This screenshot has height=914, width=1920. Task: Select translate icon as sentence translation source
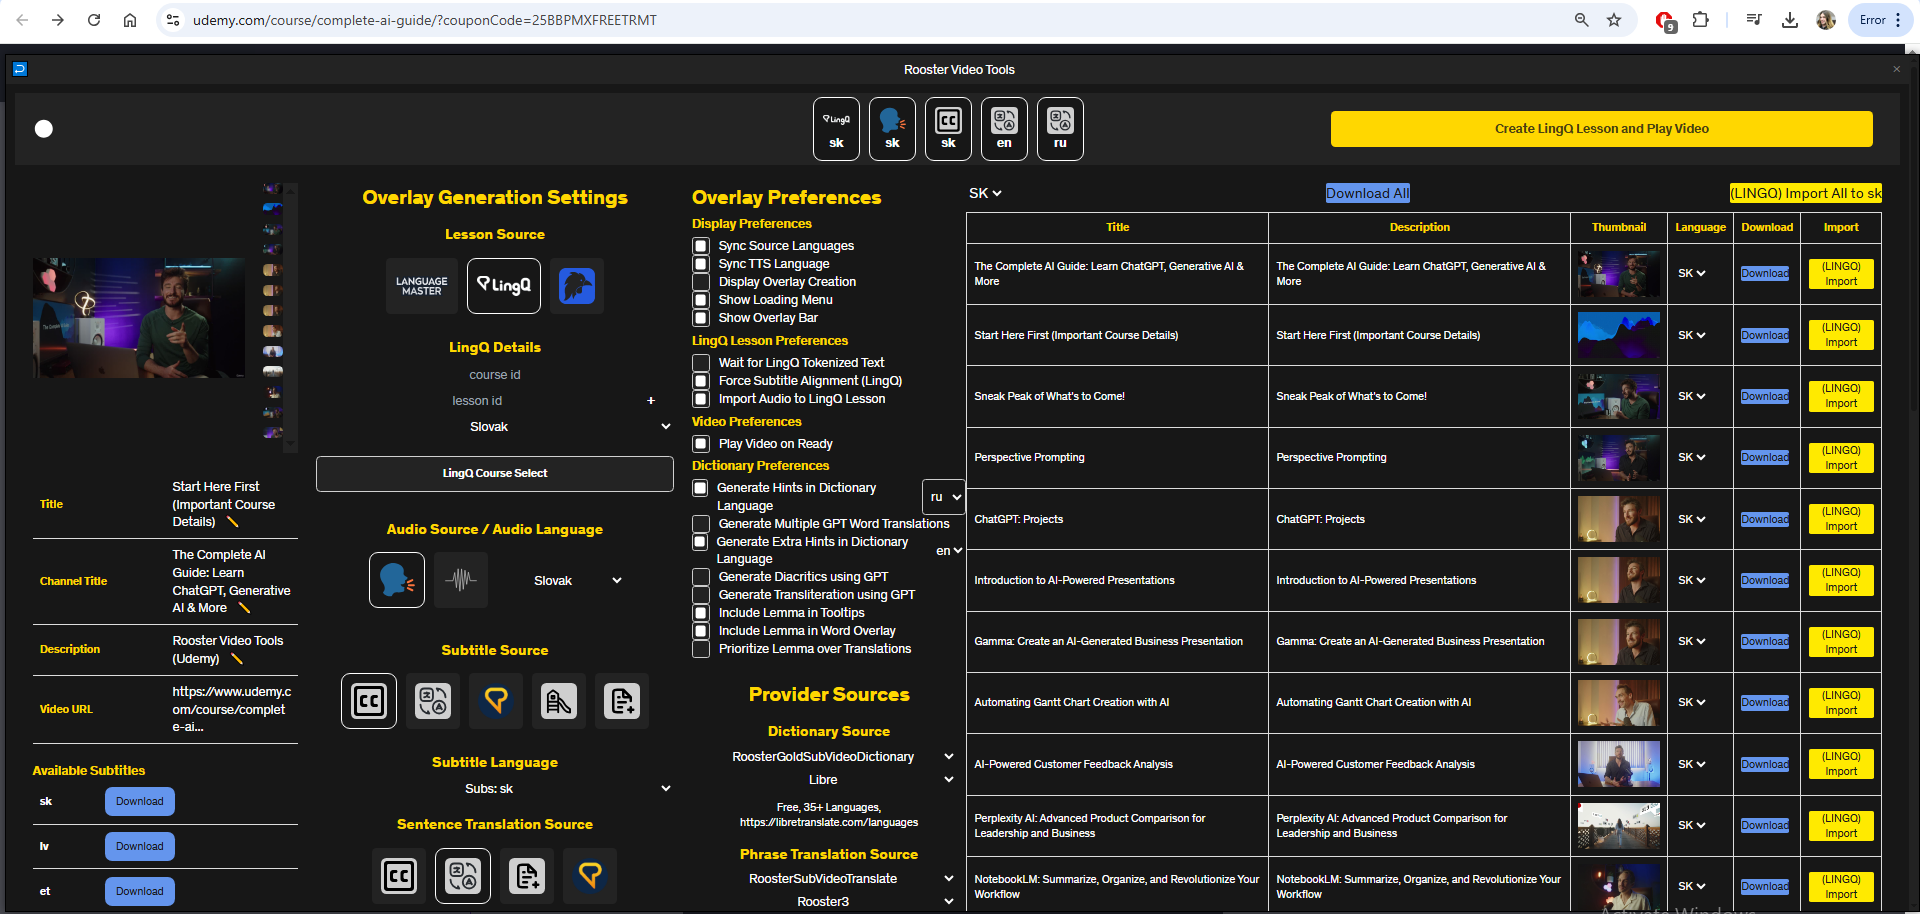[463, 876]
